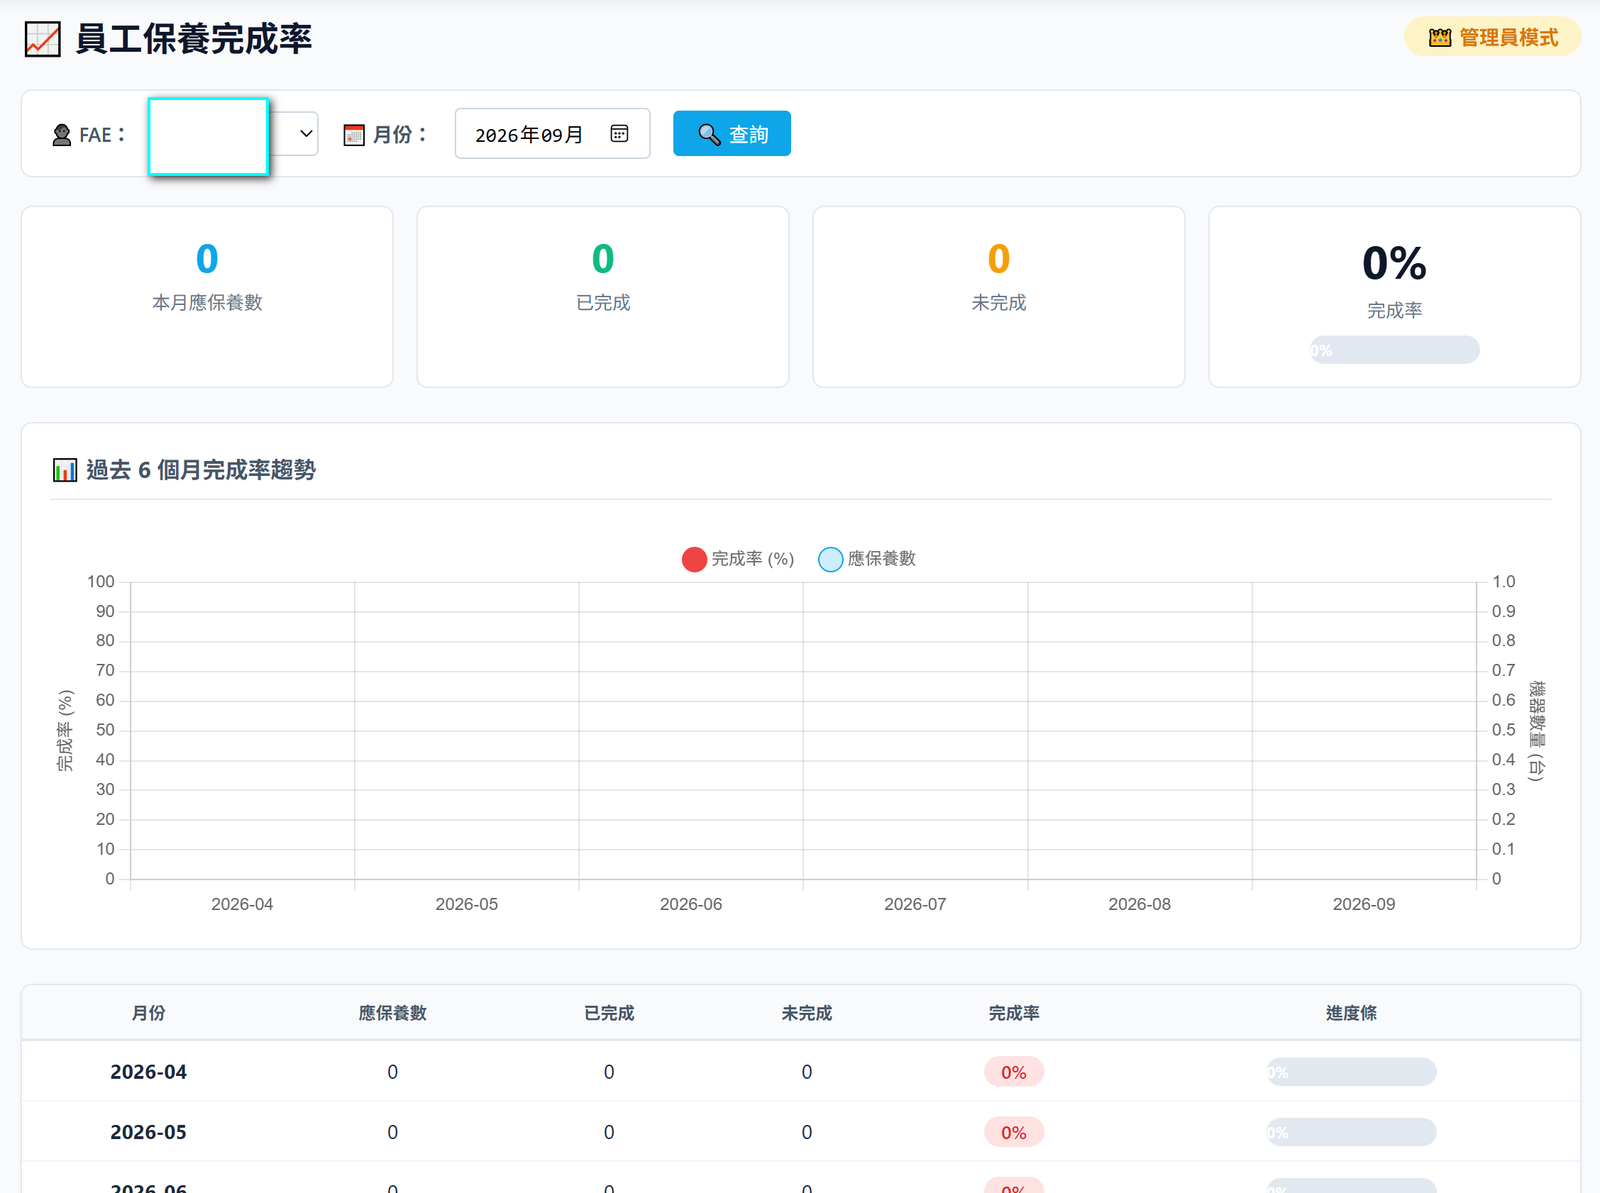
Task: Click the progress bar under 完成率 card
Action: (1394, 350)
